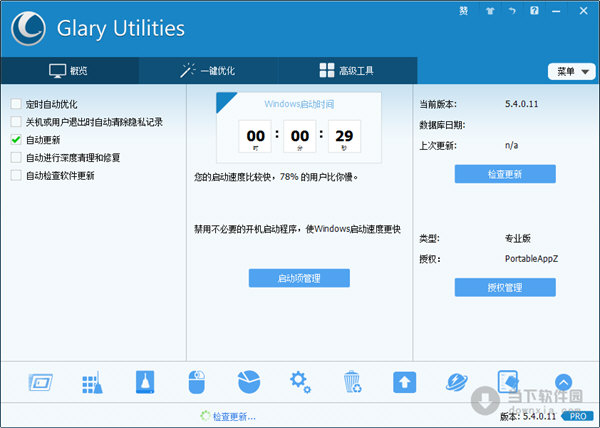Enable 关机或用户退出时自动清除隐私记录 checkbox
This screenshot has width=600, height=428.
16,122
